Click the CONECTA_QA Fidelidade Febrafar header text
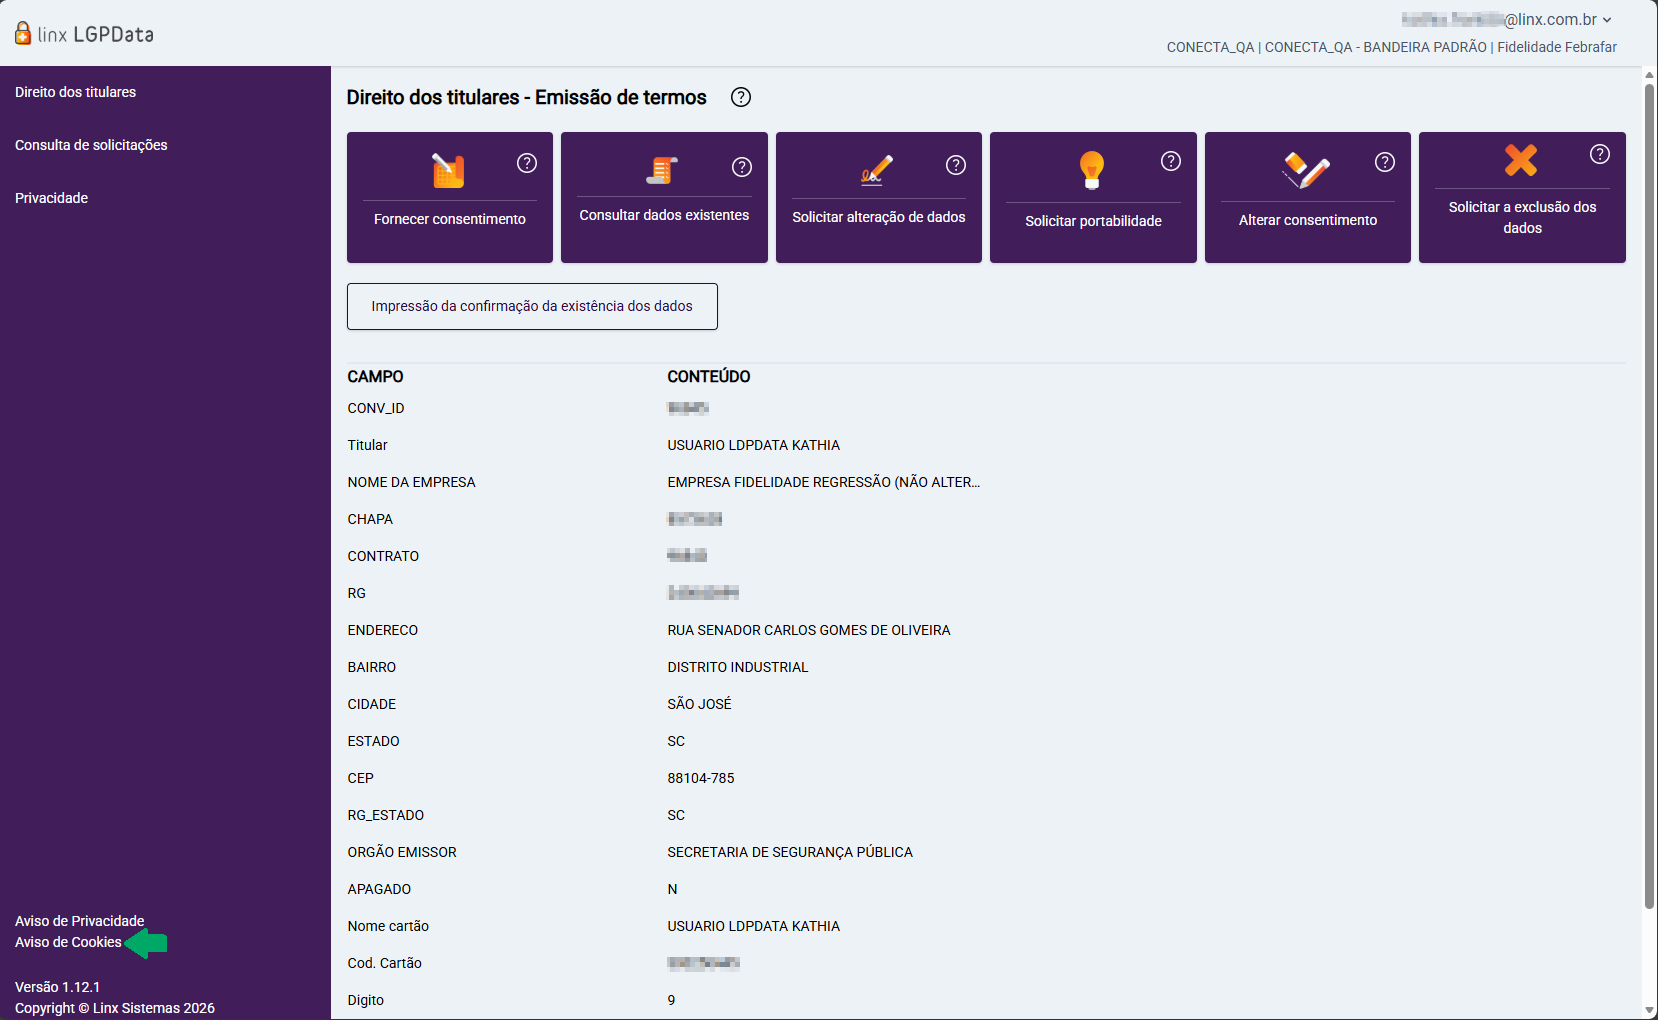This screenshot has width=1658, height=1020. (x=1391, y=47)
